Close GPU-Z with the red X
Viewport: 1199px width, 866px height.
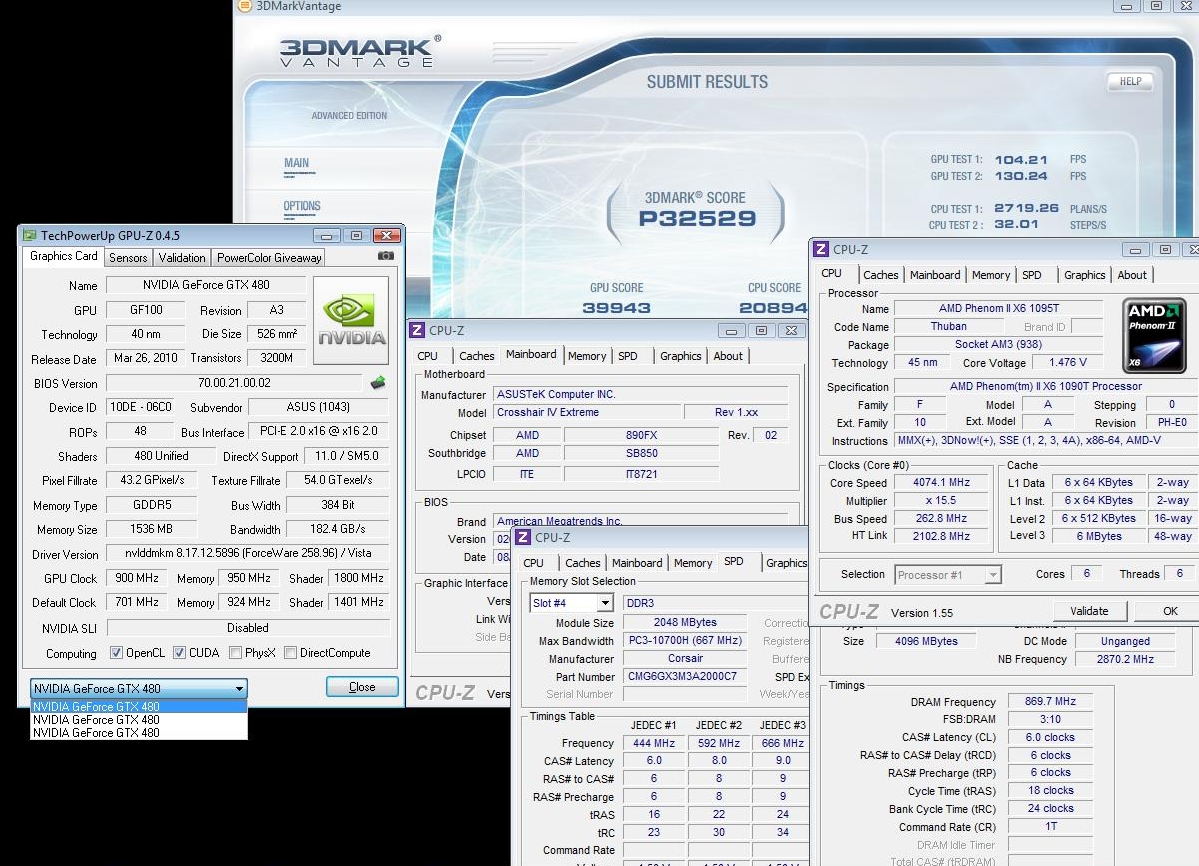pyautogui.click(x=387, y=235)
